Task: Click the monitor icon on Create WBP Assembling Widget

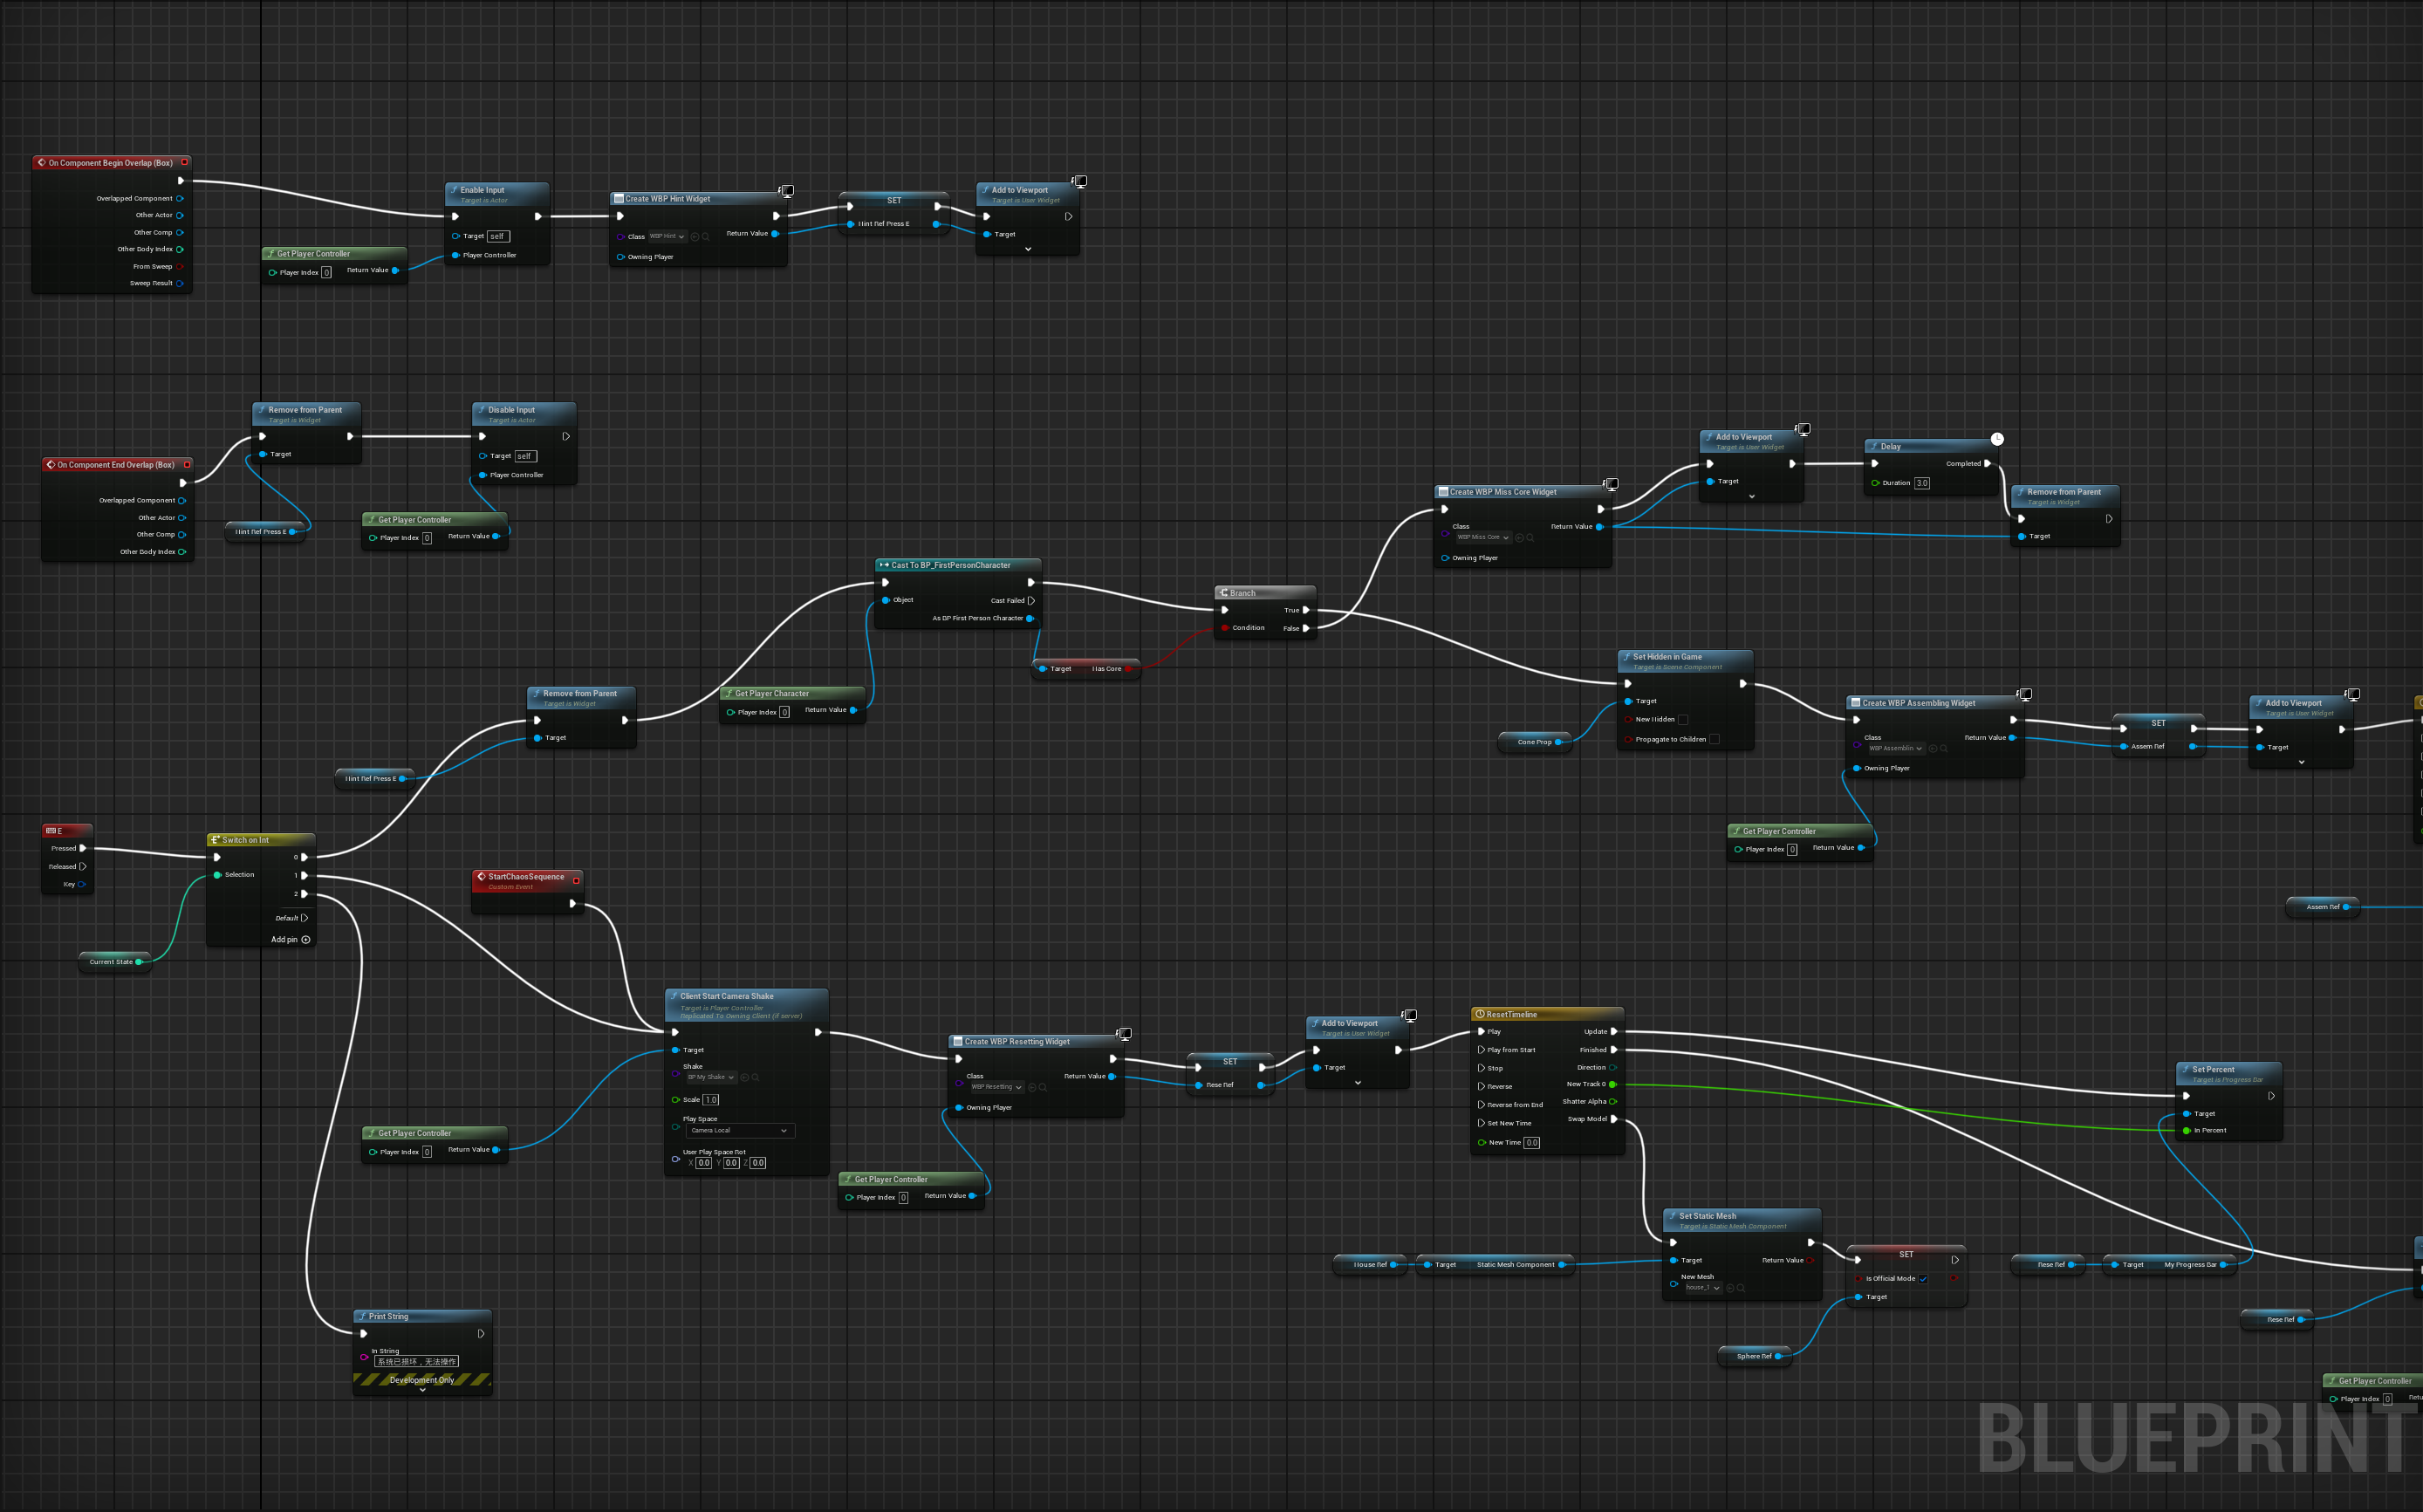Action: (x=2025, y=693)
